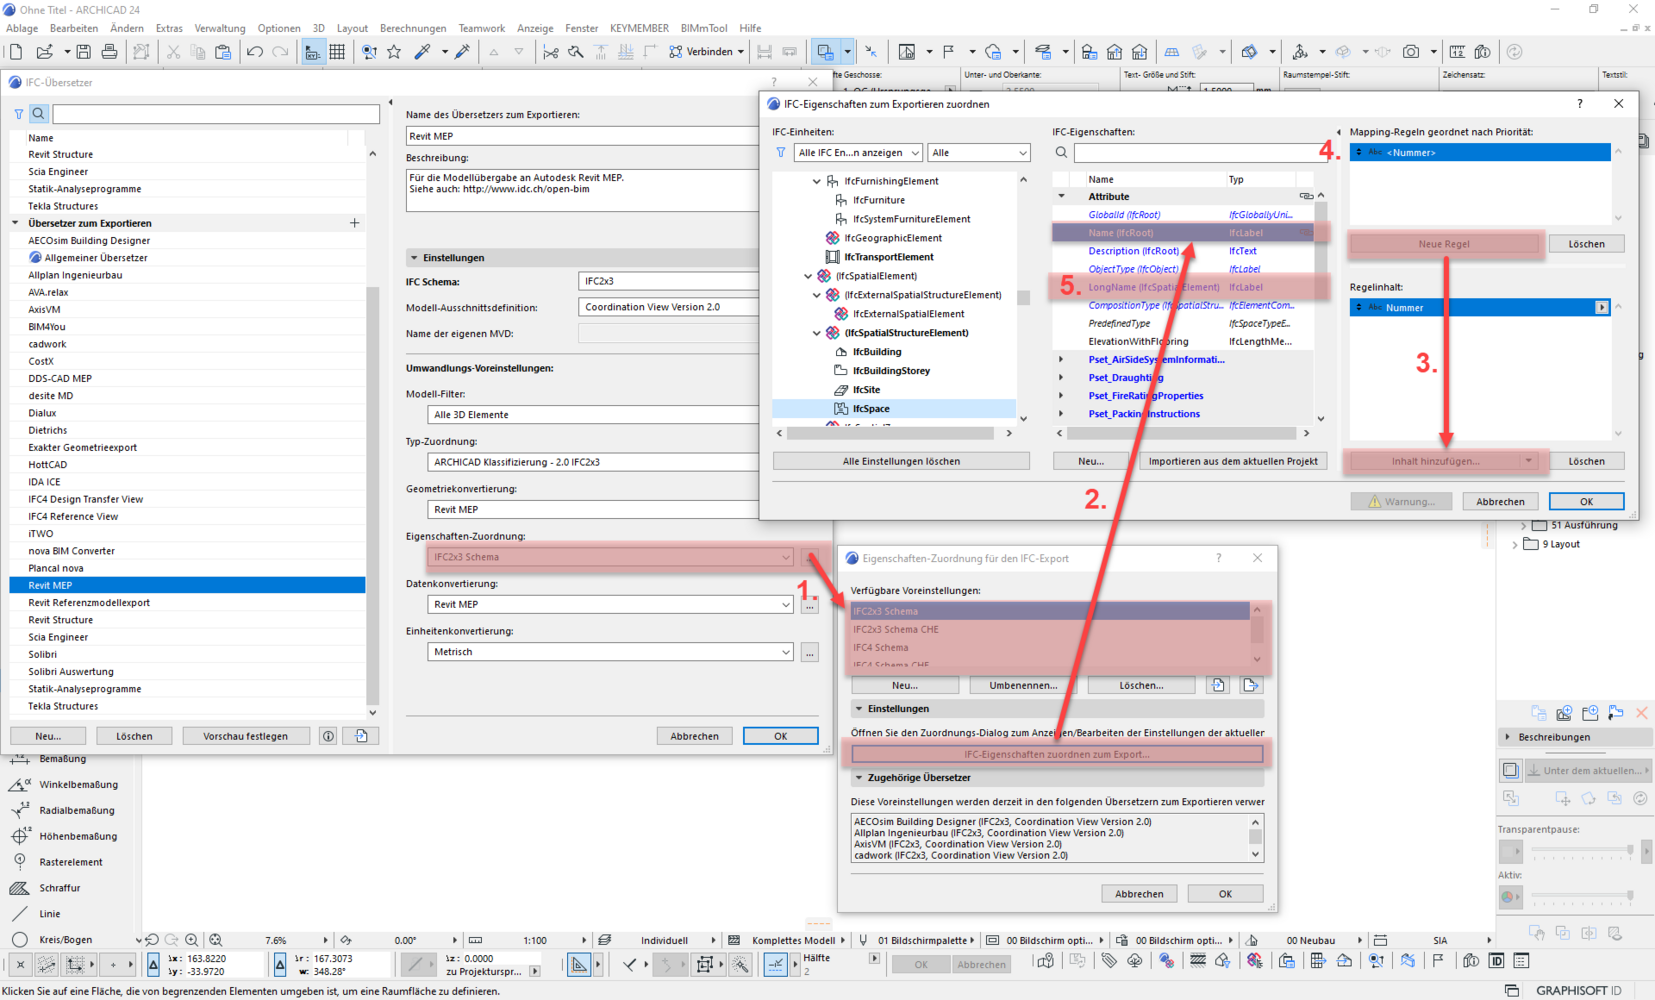Select 'Solibri' in the translator list
The width and height of the screenshot is (1655, 1000).
click(42, 654)
